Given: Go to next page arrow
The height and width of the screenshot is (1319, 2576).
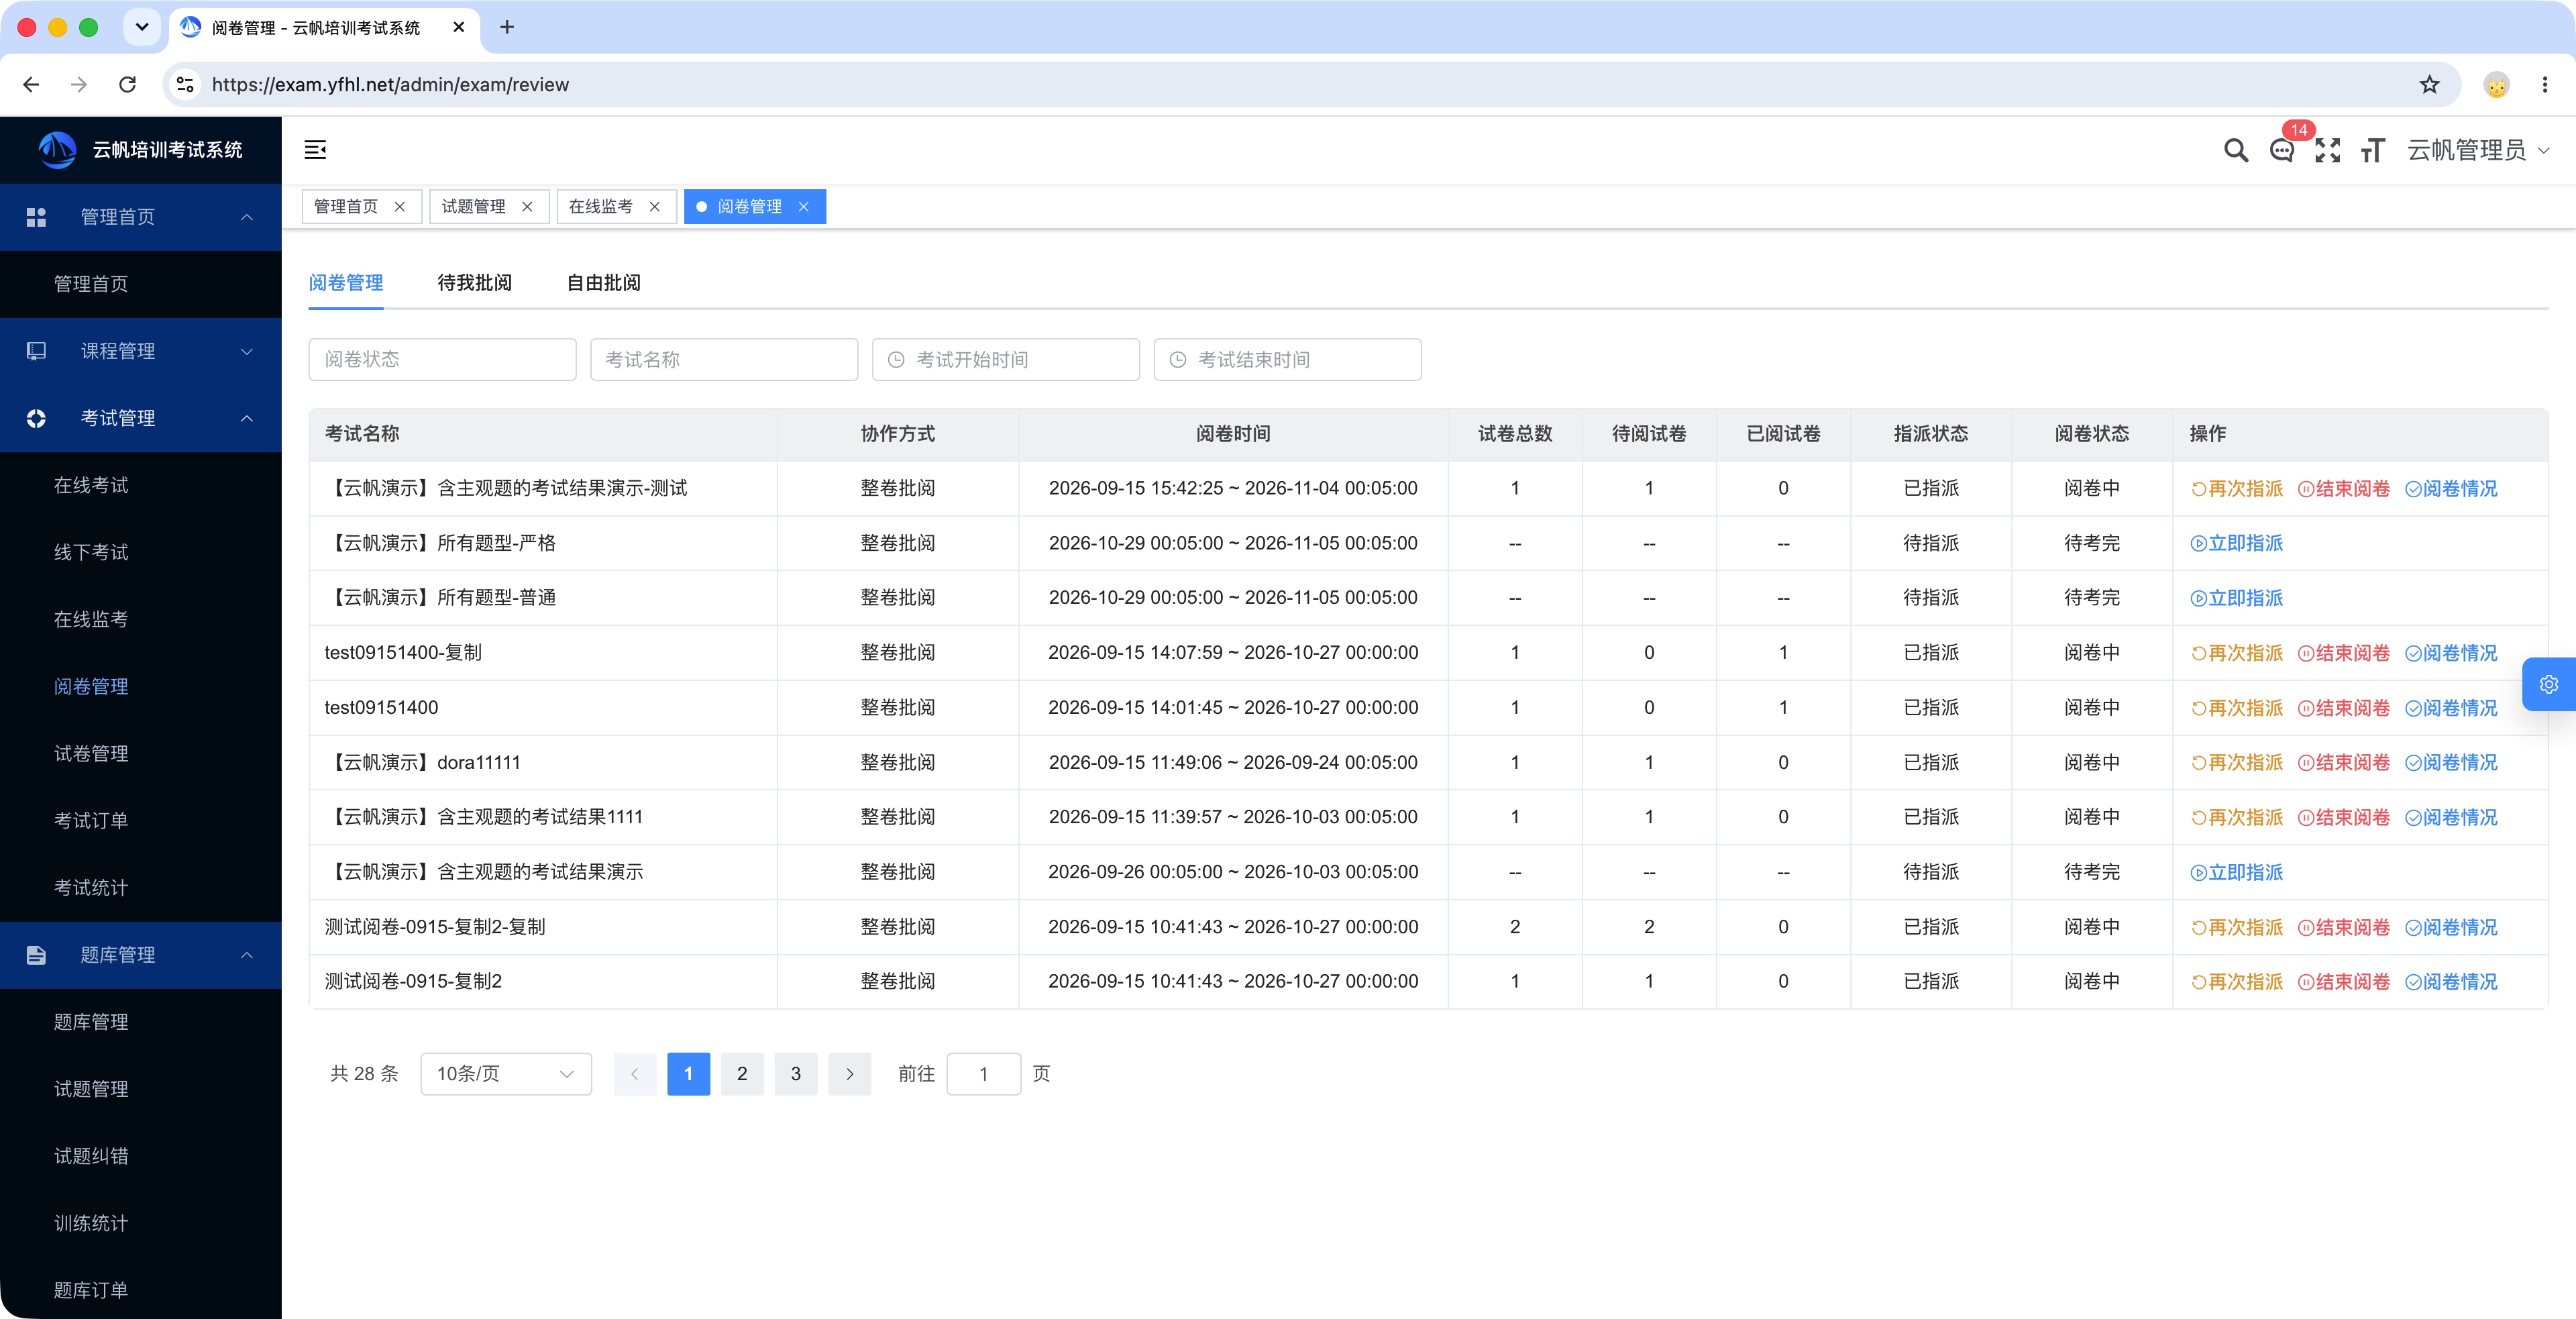Looking at the screenshot, I should (x=850, y=1073).
